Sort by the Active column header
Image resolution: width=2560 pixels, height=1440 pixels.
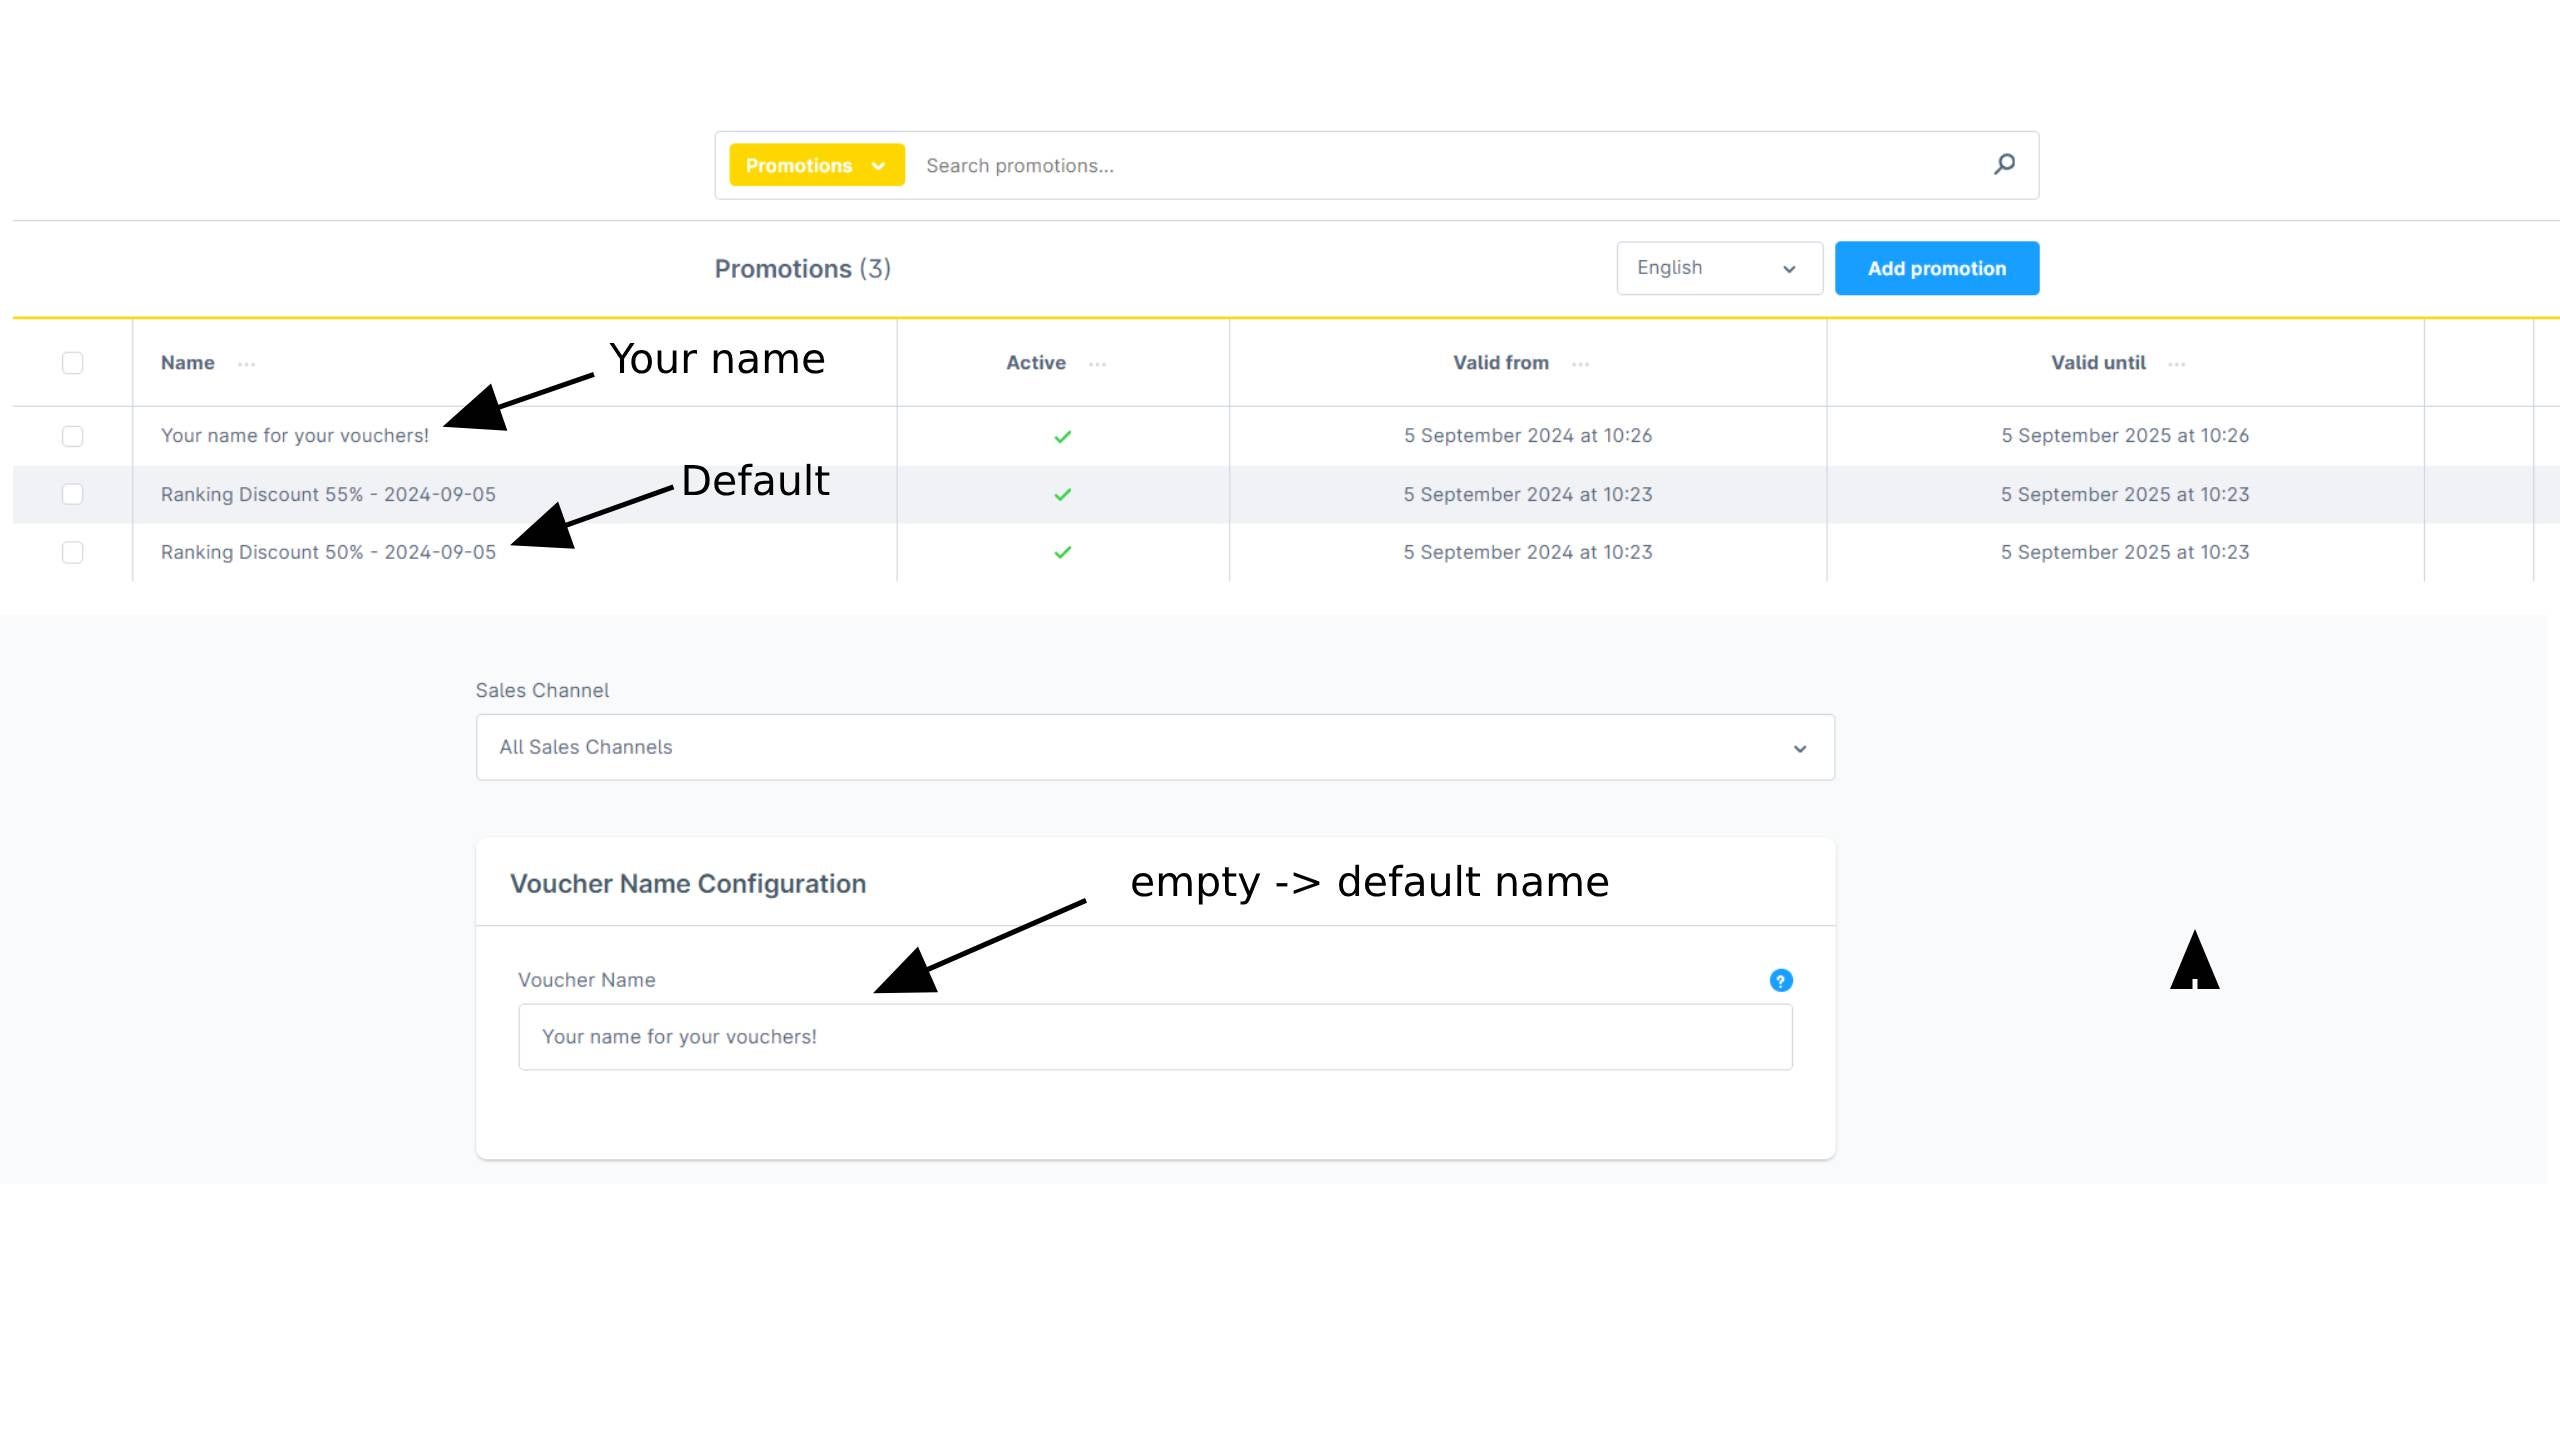pyautogui.click(x=1036, y=363)
